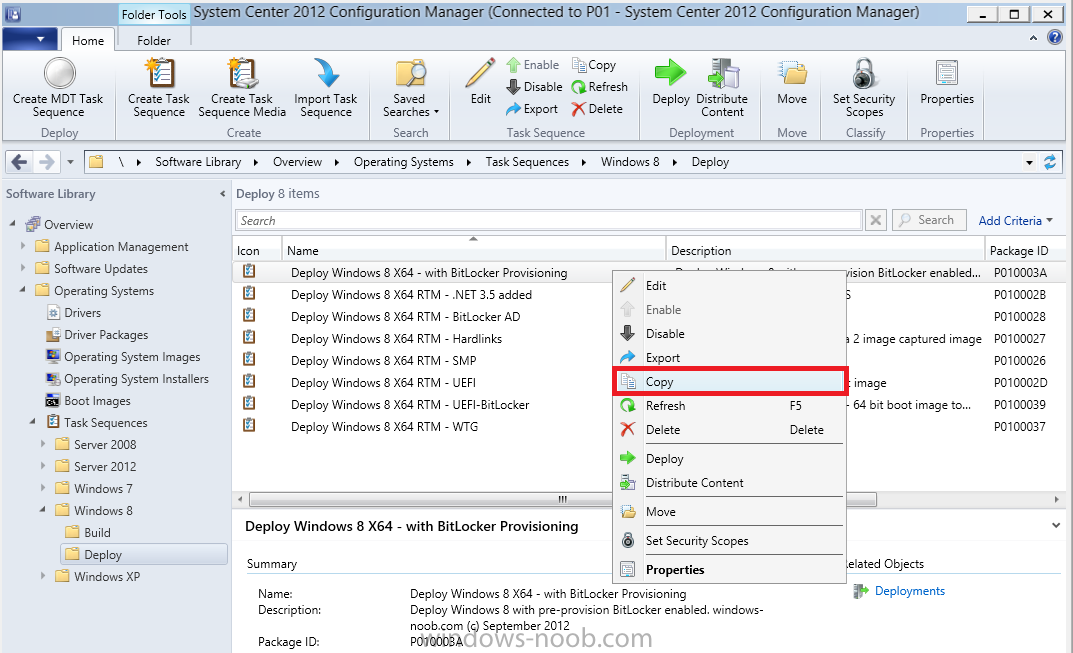Click Distribute Content in the ribbon

pos(722,88)
